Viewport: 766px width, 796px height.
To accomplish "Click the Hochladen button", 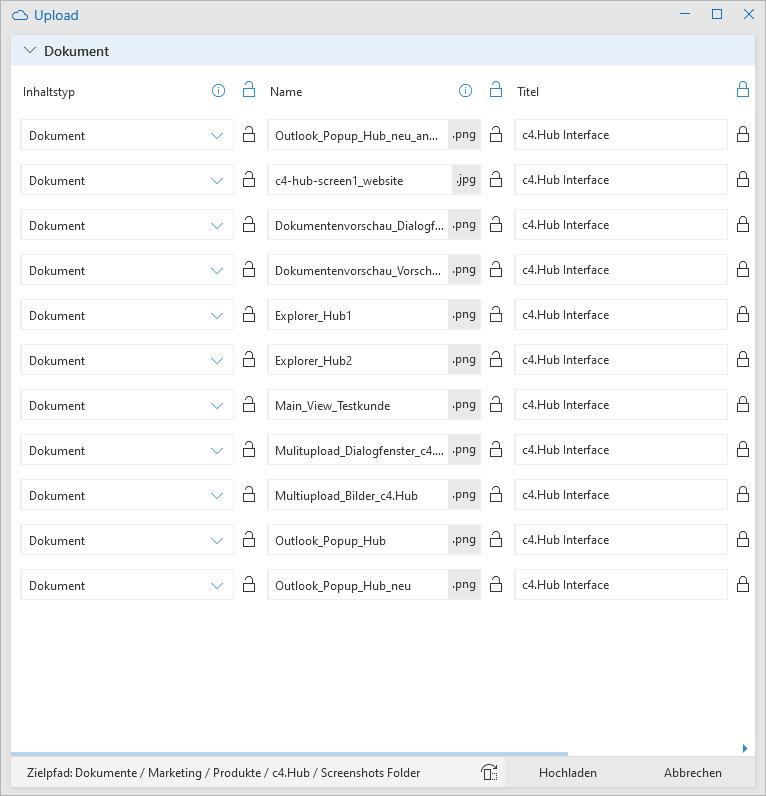I will pos(568,773).
